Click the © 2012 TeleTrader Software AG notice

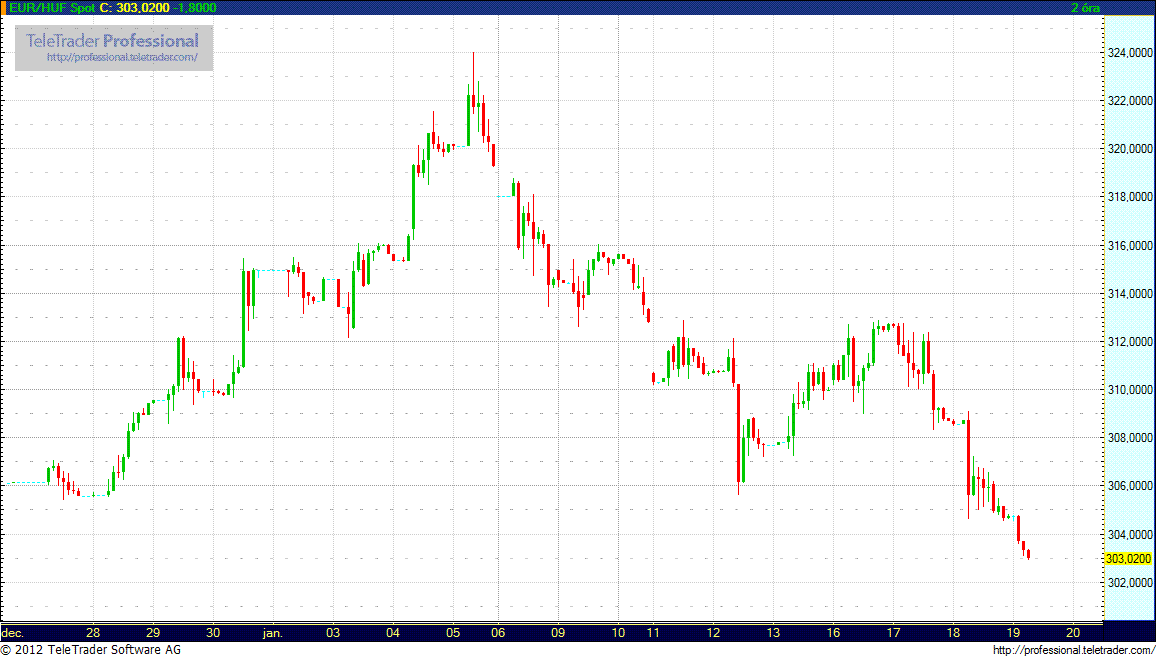click(x=91, y=650)
